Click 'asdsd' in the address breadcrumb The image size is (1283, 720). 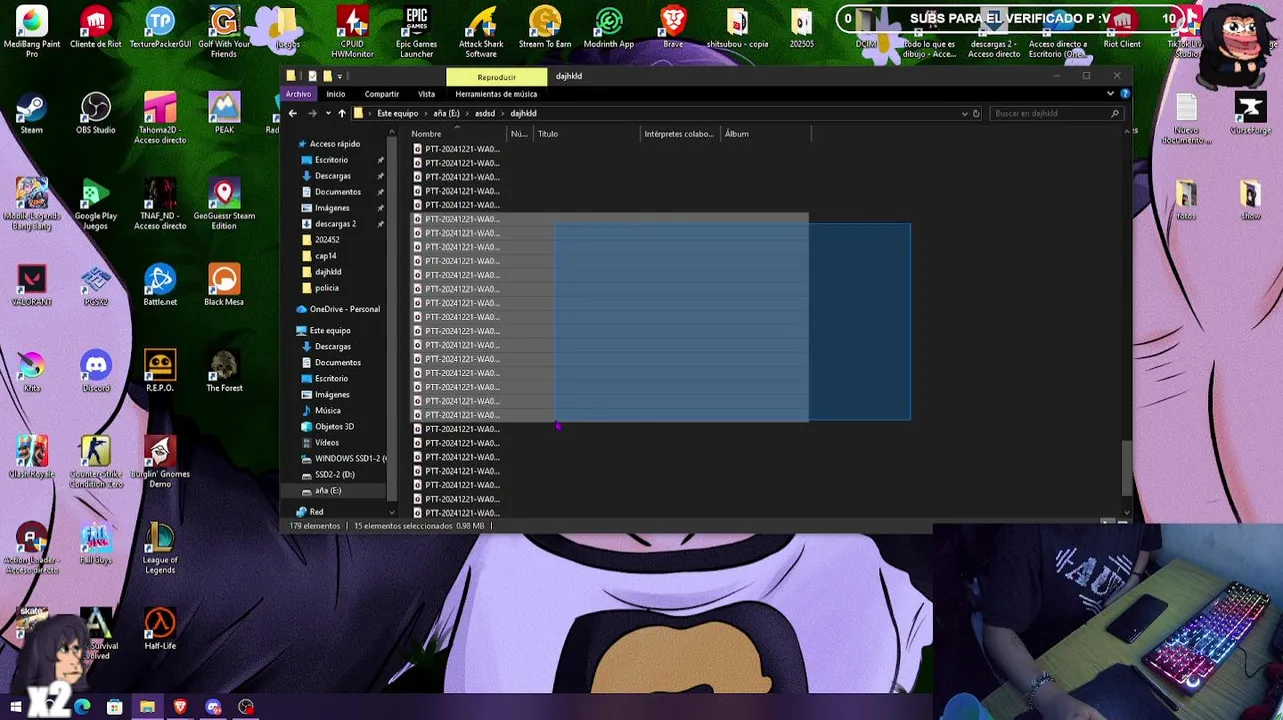485,113
